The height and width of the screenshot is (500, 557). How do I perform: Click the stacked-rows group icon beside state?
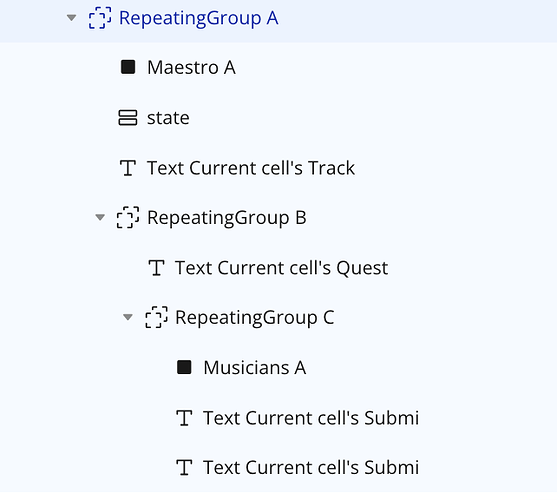pyautogui.click(x=128, y=118)
